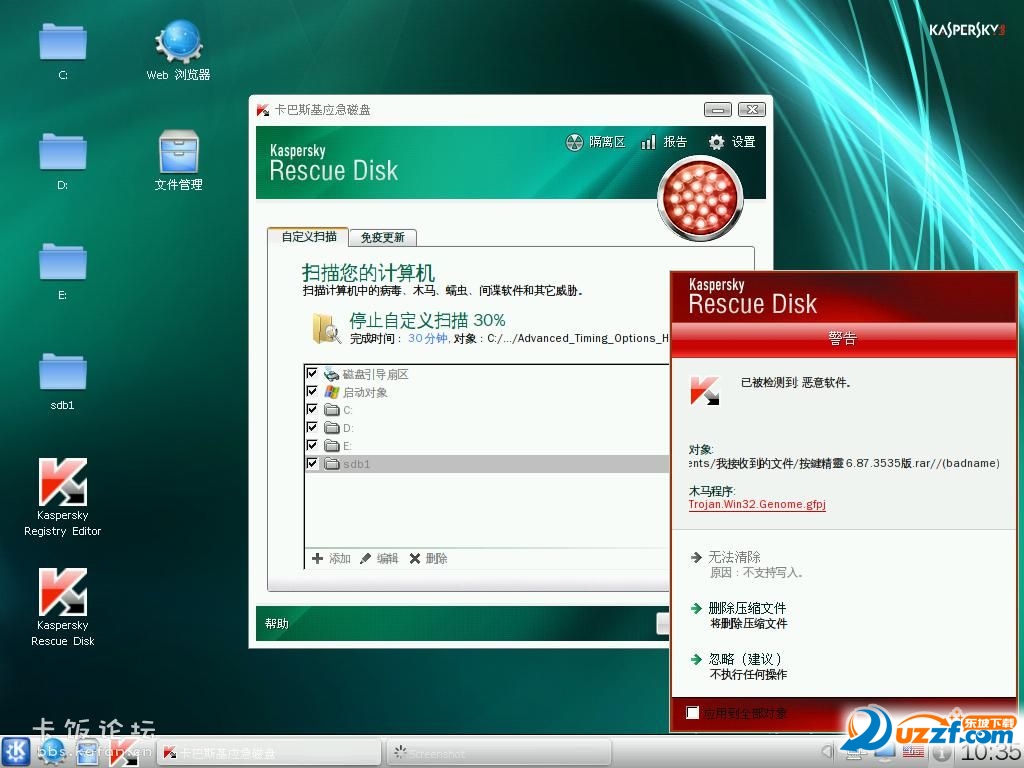The width and height of the screenshot is (1024, 768).
Task: Click the Screenshot taskbar window button
Action: click(499, 753)
